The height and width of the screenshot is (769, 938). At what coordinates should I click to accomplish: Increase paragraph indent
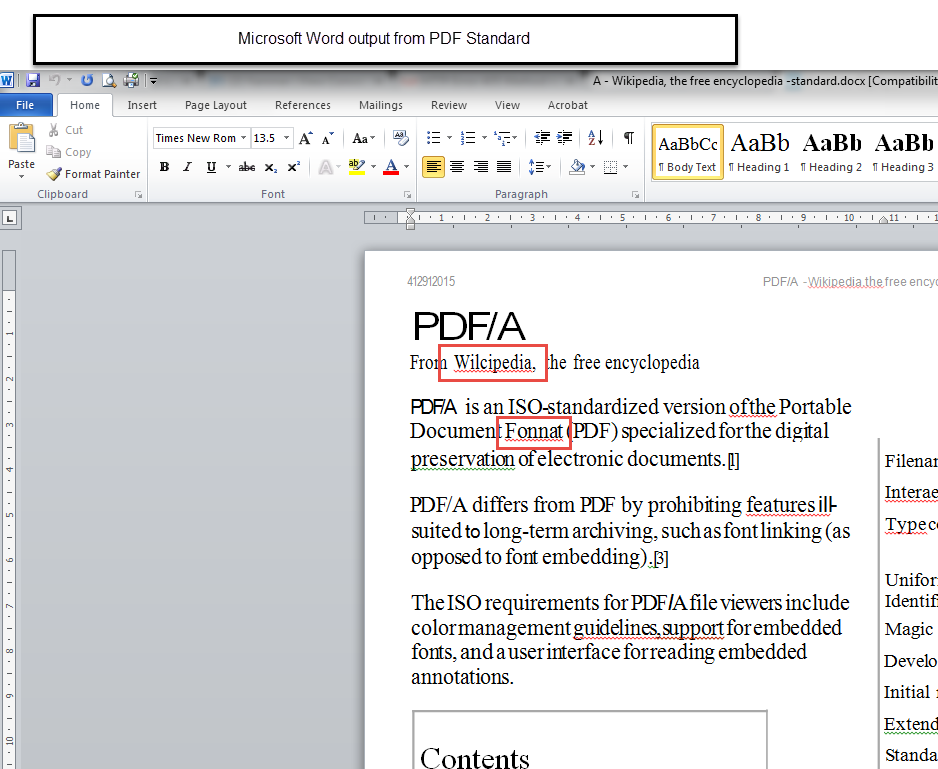point(566,138)
